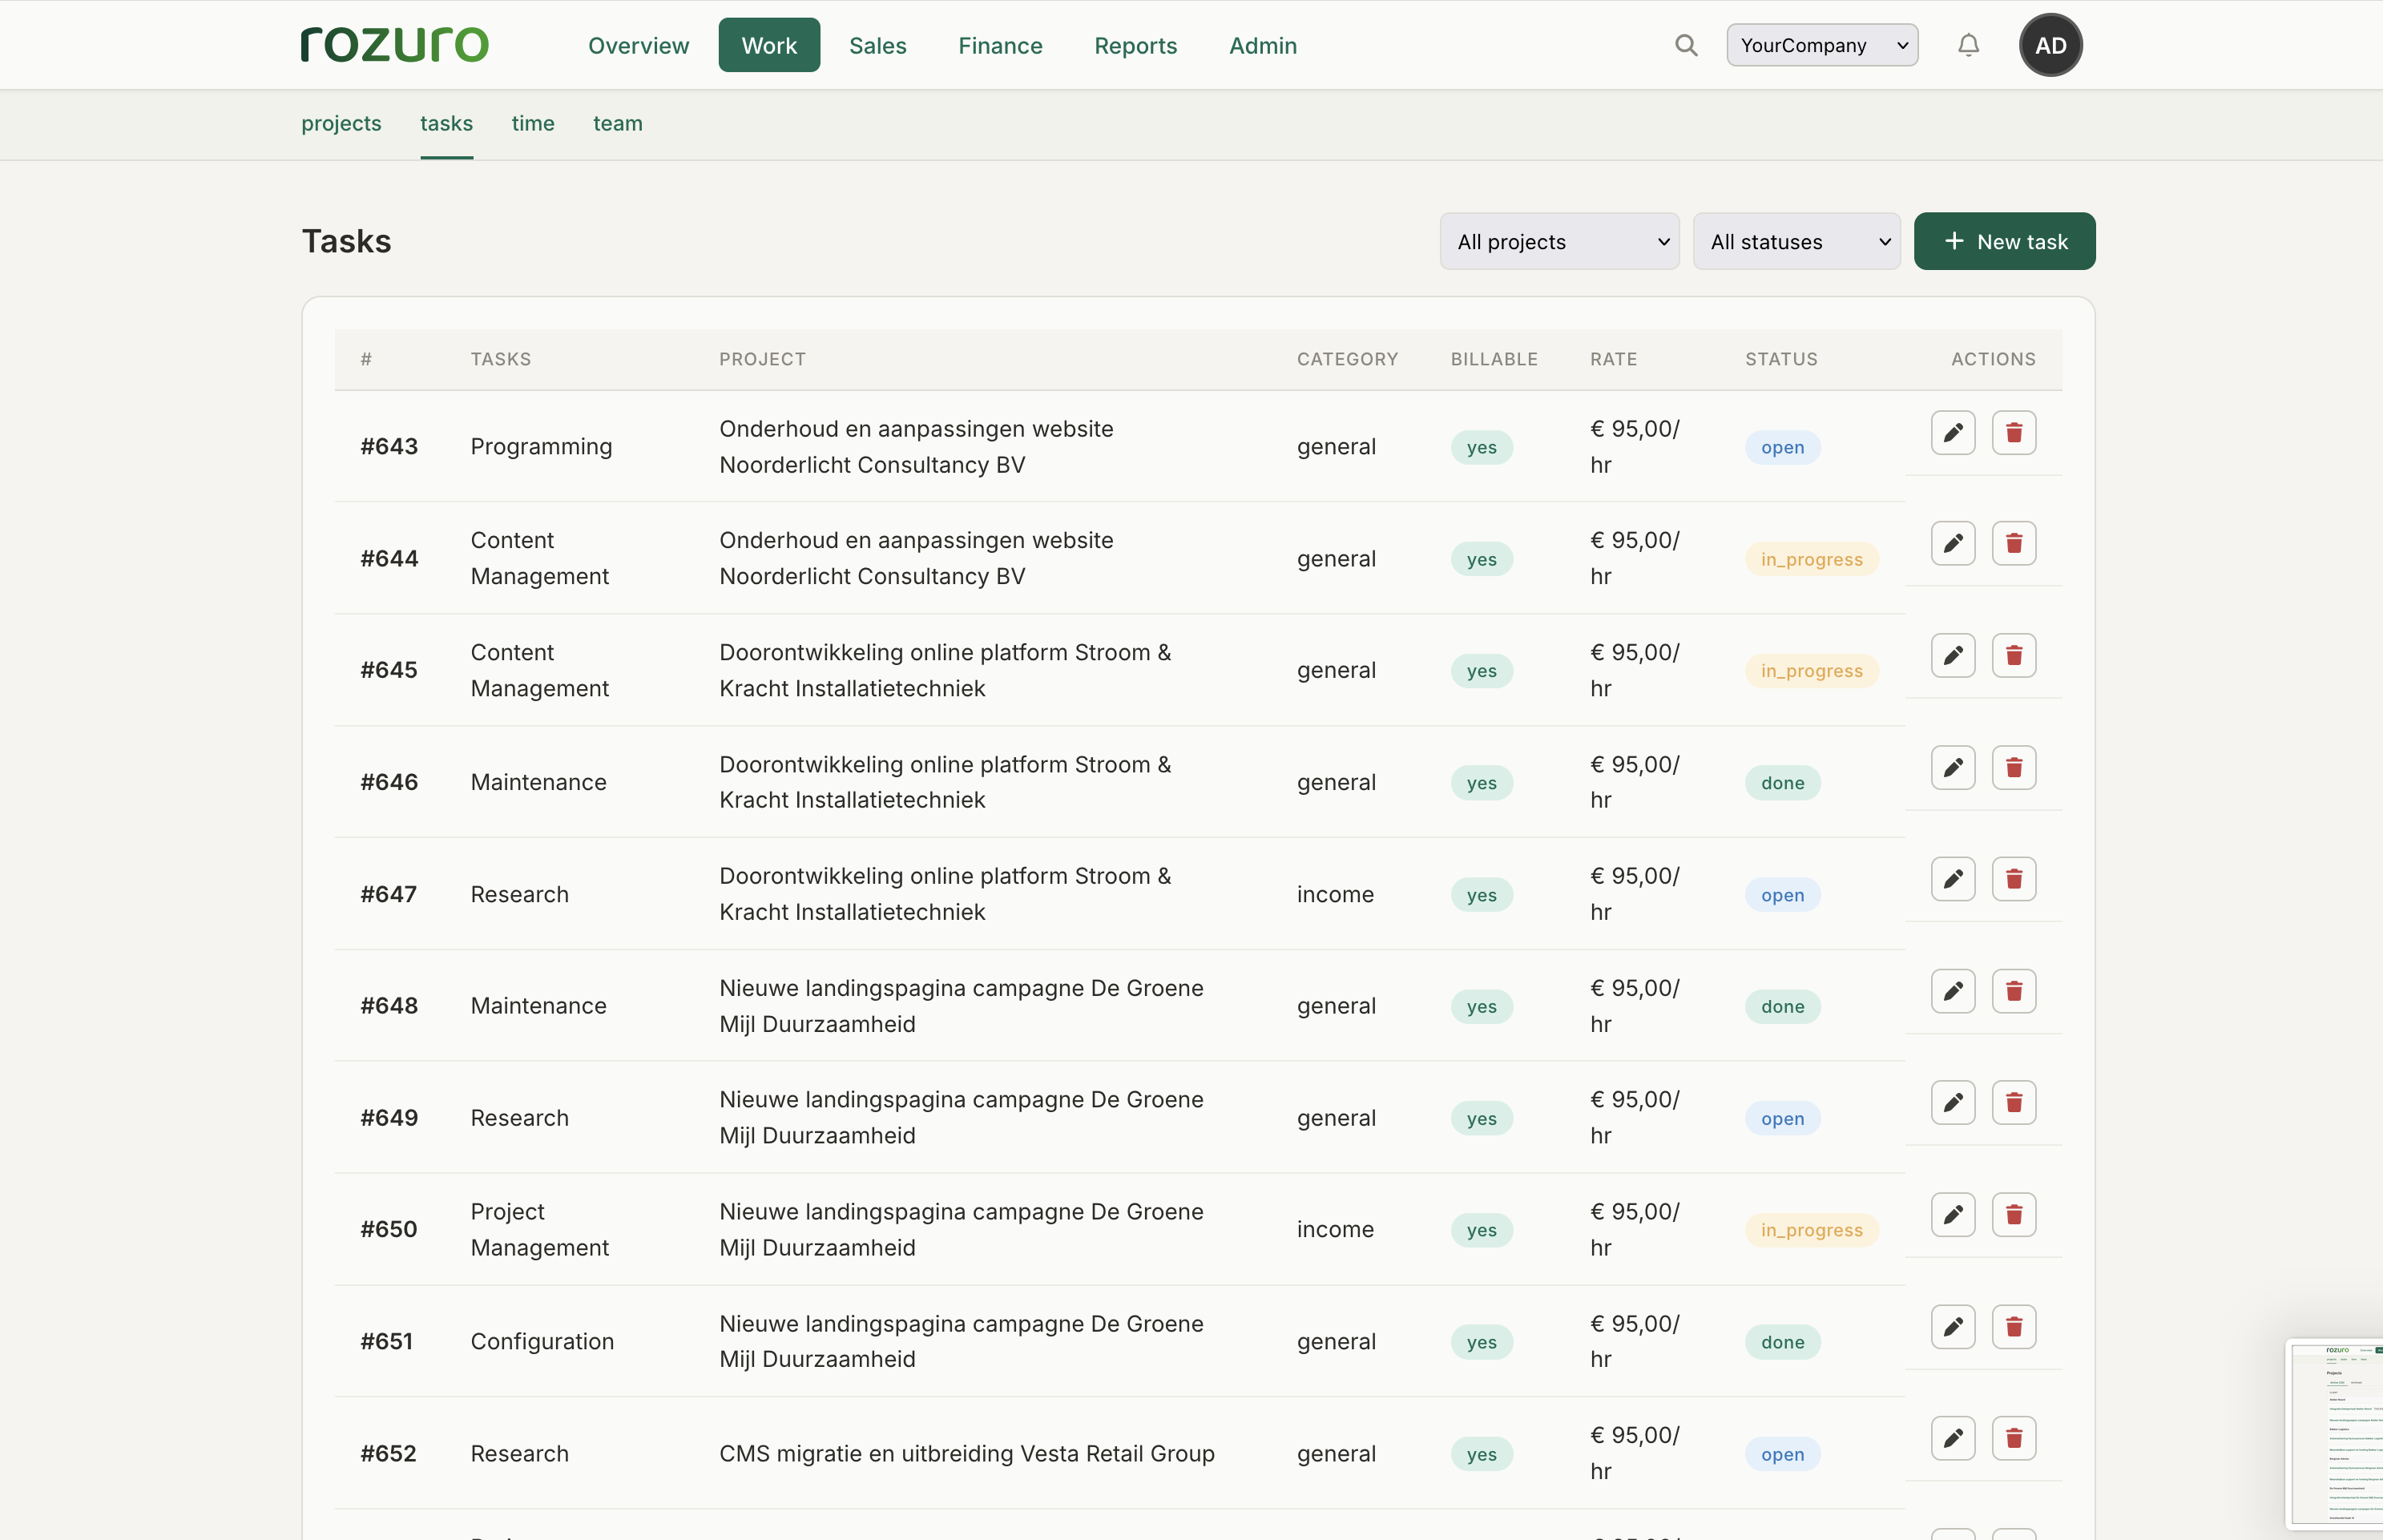Screen dimensions: 2383x1540
Task: Edit task #643 Programming
Action: pyautogui.click(x=1953, y=433)
